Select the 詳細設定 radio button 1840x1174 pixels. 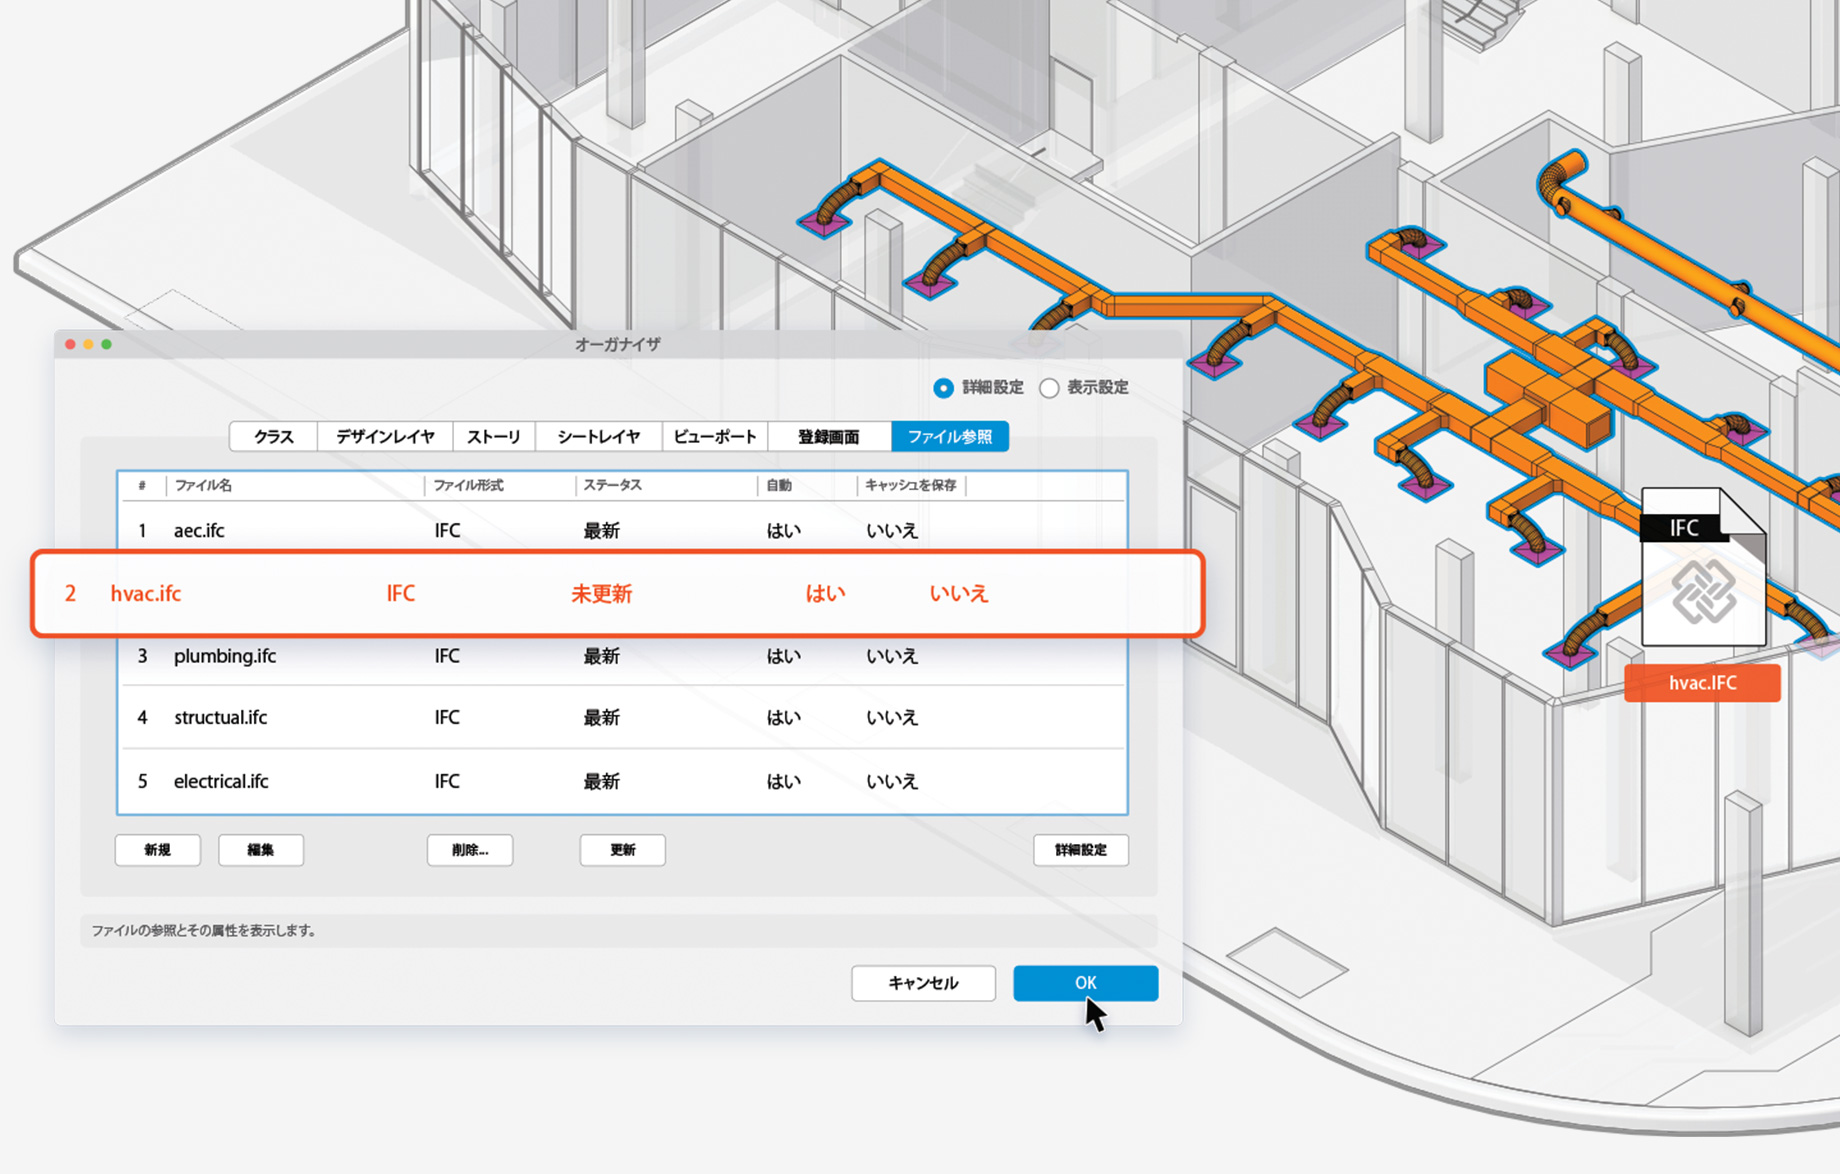(943, 388)
